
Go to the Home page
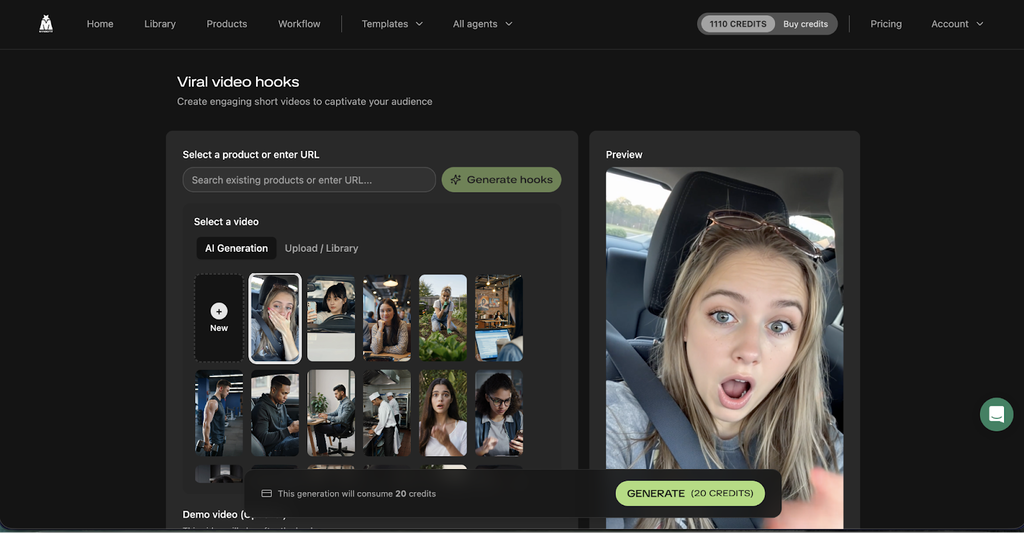click(x=100, y=24)
